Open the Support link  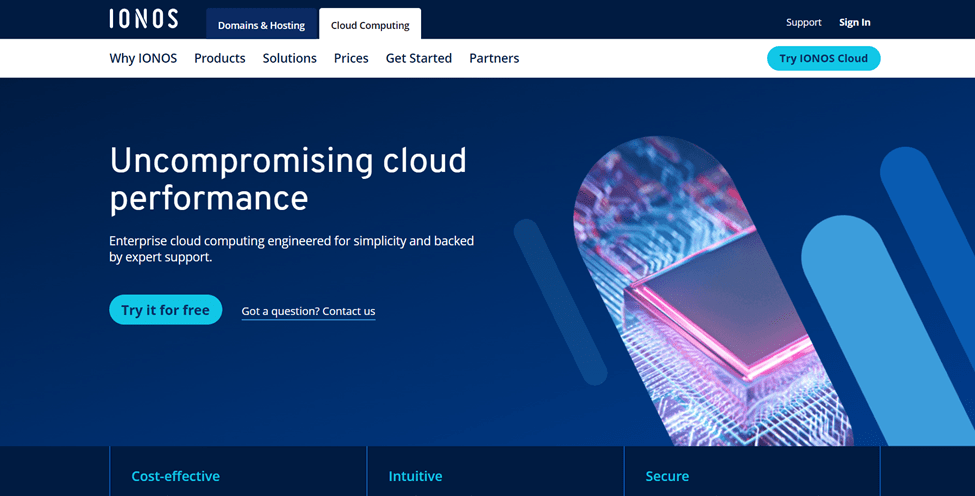click(803, 22)
